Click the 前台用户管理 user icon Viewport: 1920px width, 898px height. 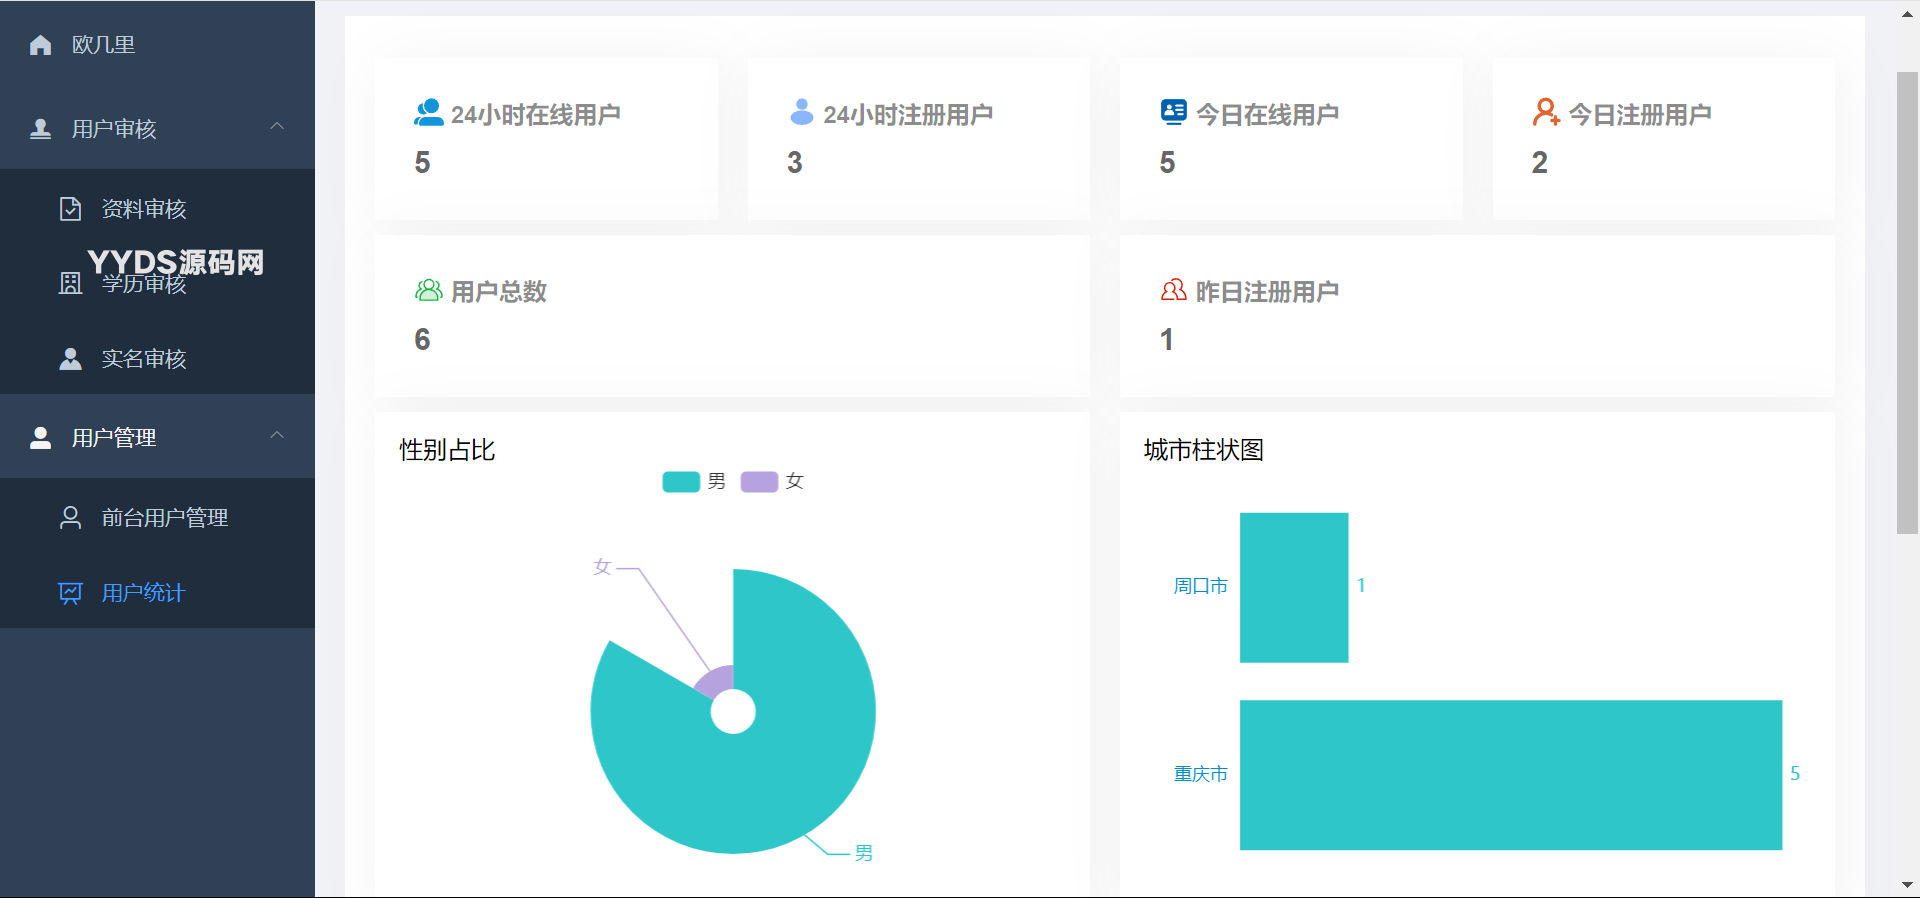click(70, 518)
